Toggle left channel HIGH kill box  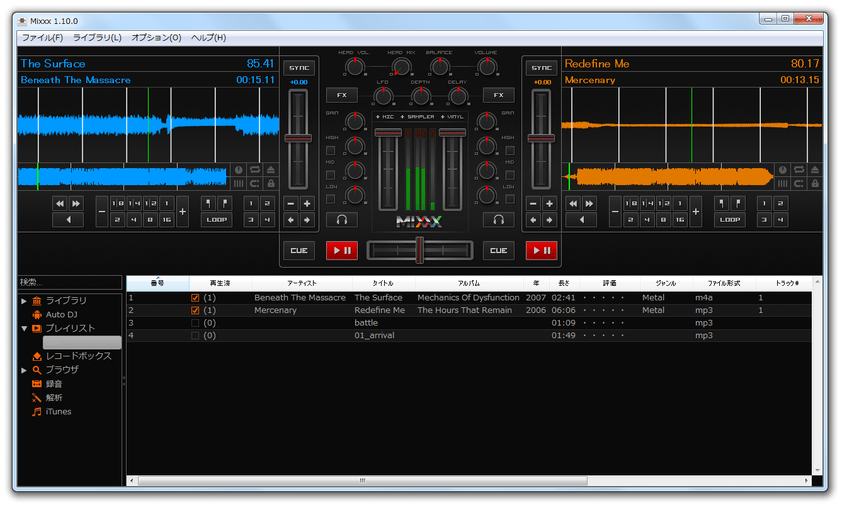point(331,150)
